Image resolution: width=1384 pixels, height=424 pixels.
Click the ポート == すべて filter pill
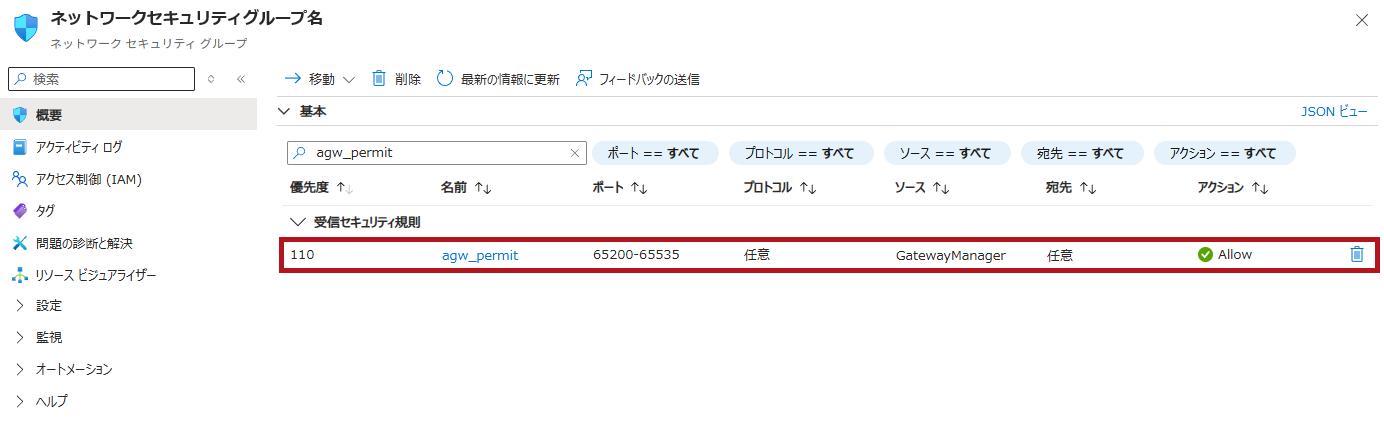655,153
